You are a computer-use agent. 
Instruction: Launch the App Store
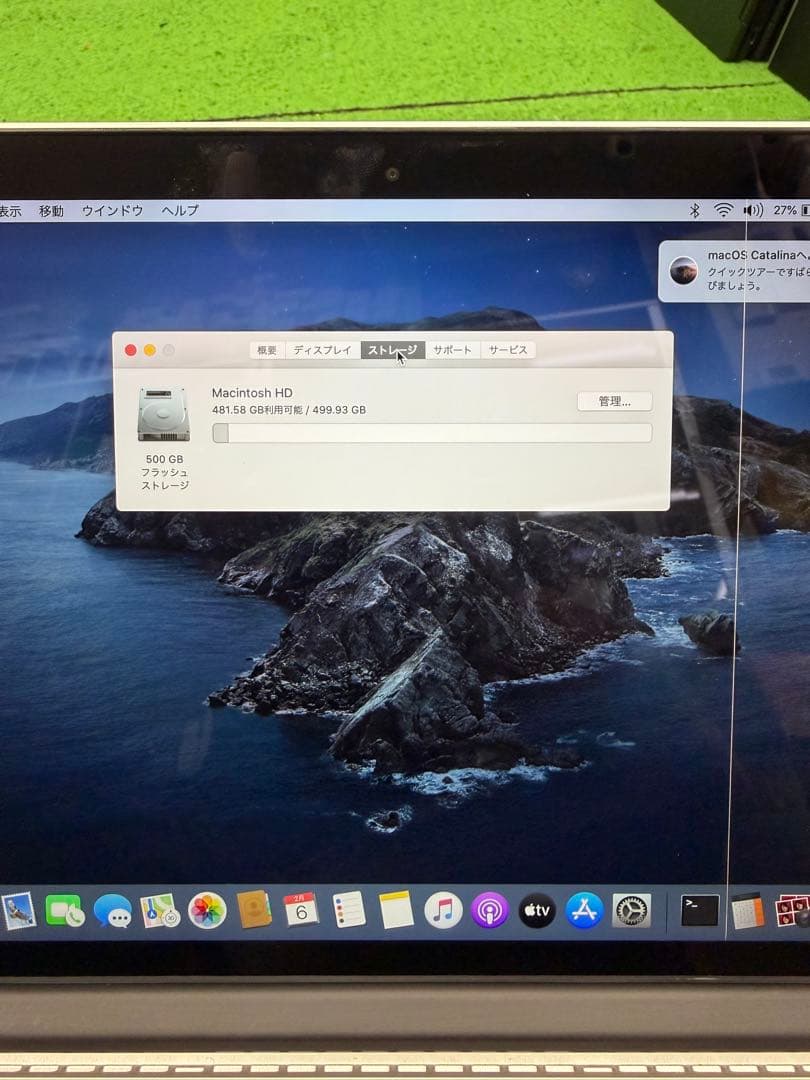click(584, 911)
